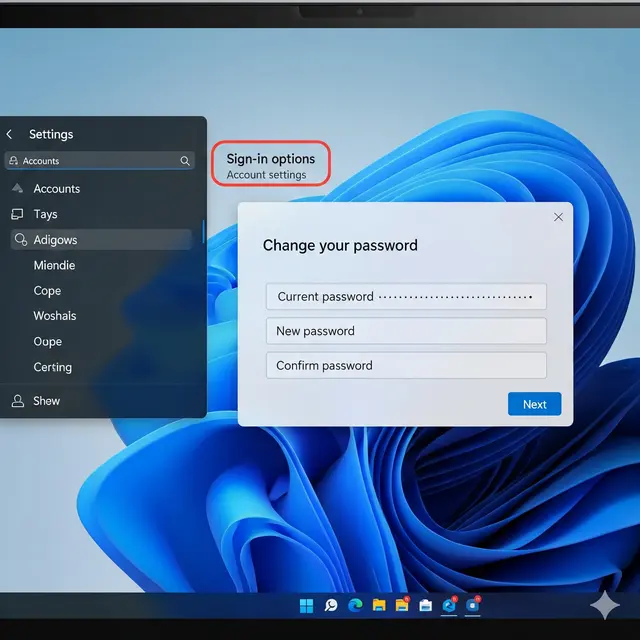The height and width of the screenshot is (640, 640).
Task: Choose Miendie in the Settings sidebar
Action: [54, 265]
